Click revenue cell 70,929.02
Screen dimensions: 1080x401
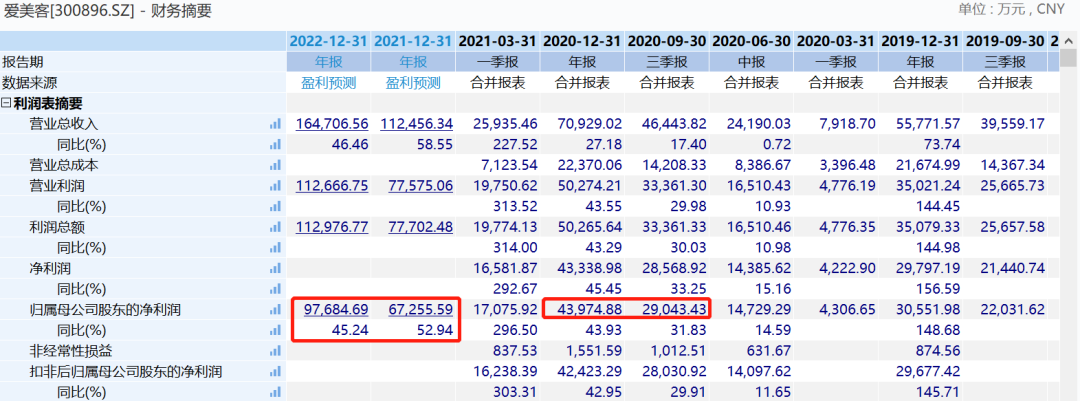tap(590, 124)
